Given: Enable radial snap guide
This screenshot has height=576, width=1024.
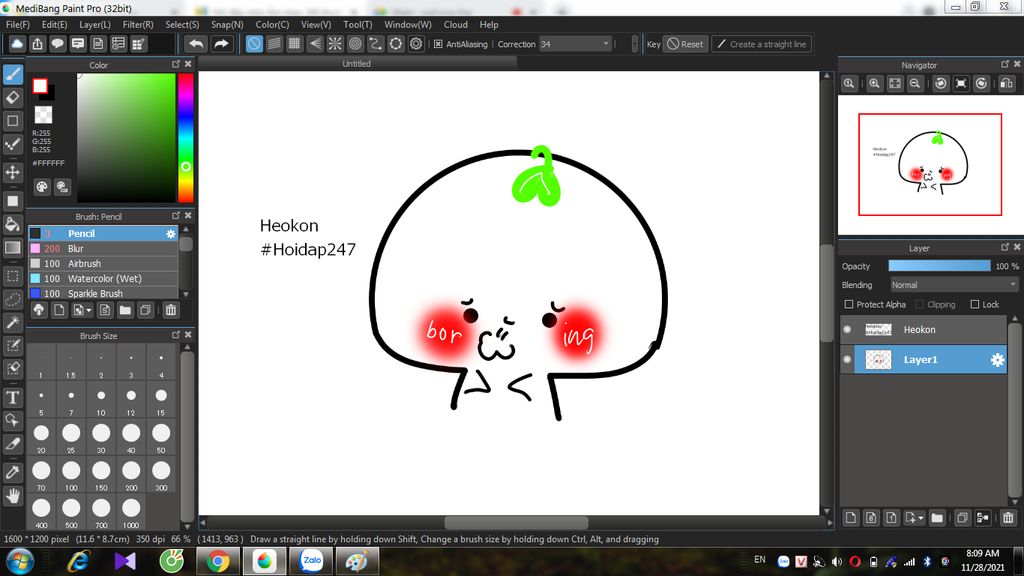Looking at the screenshot, I should click(x=335, y=44).
